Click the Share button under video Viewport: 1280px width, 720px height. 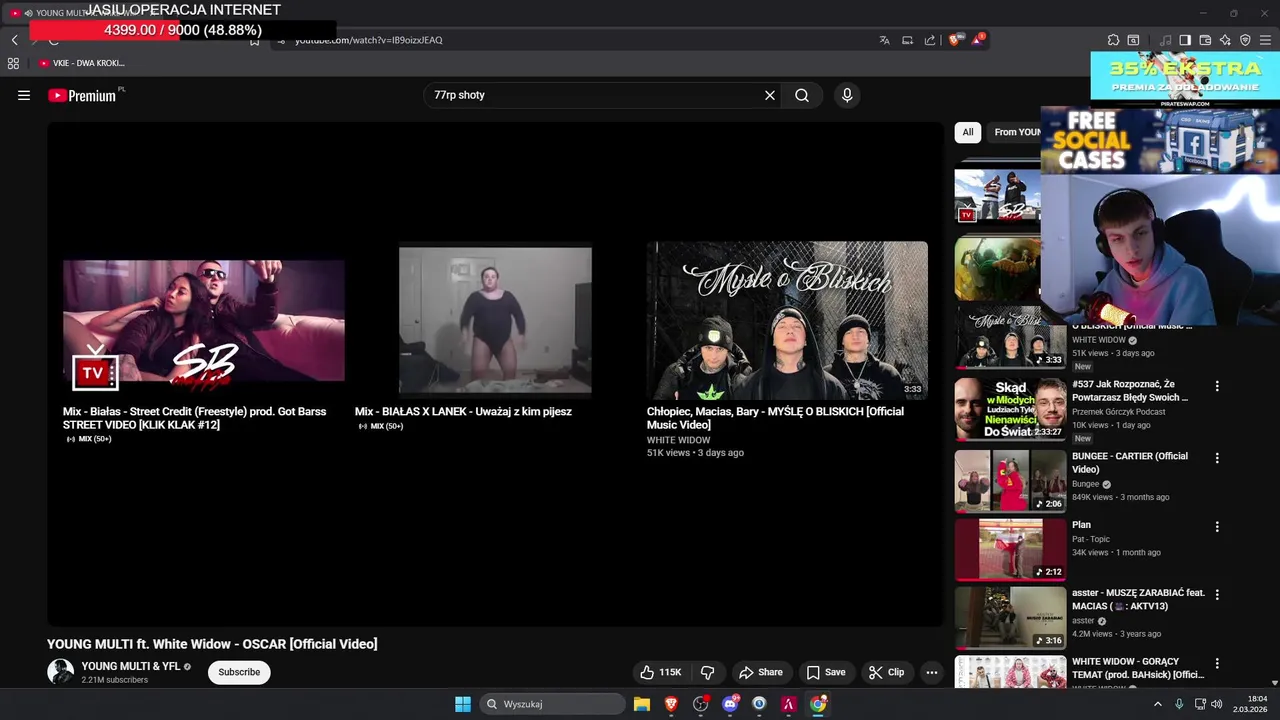click(760, 672)
